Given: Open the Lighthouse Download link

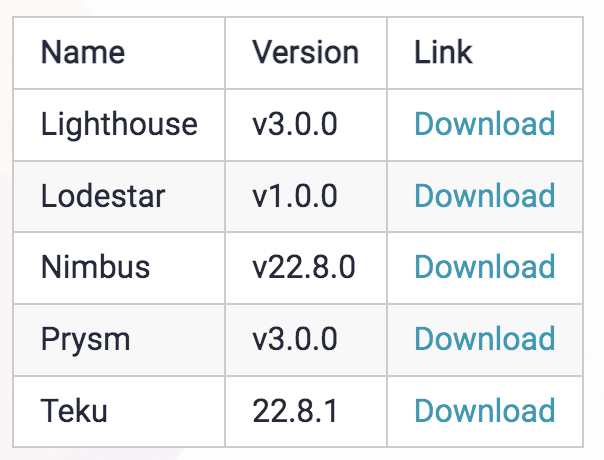Looking at the screenshot, I should point(484,124).
